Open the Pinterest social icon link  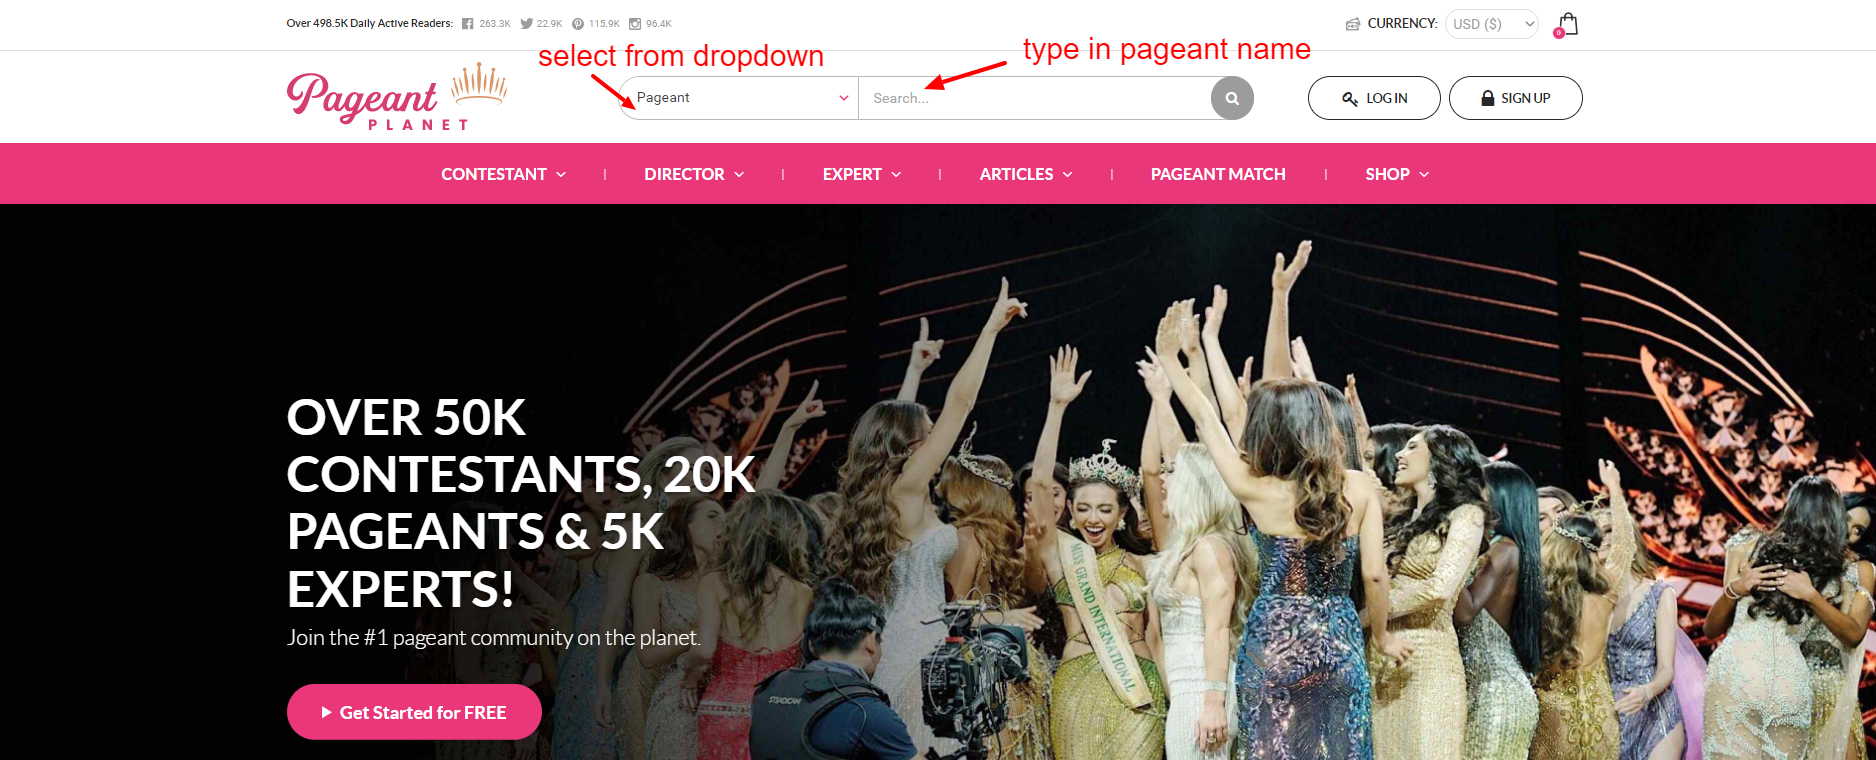click(578, 24)
